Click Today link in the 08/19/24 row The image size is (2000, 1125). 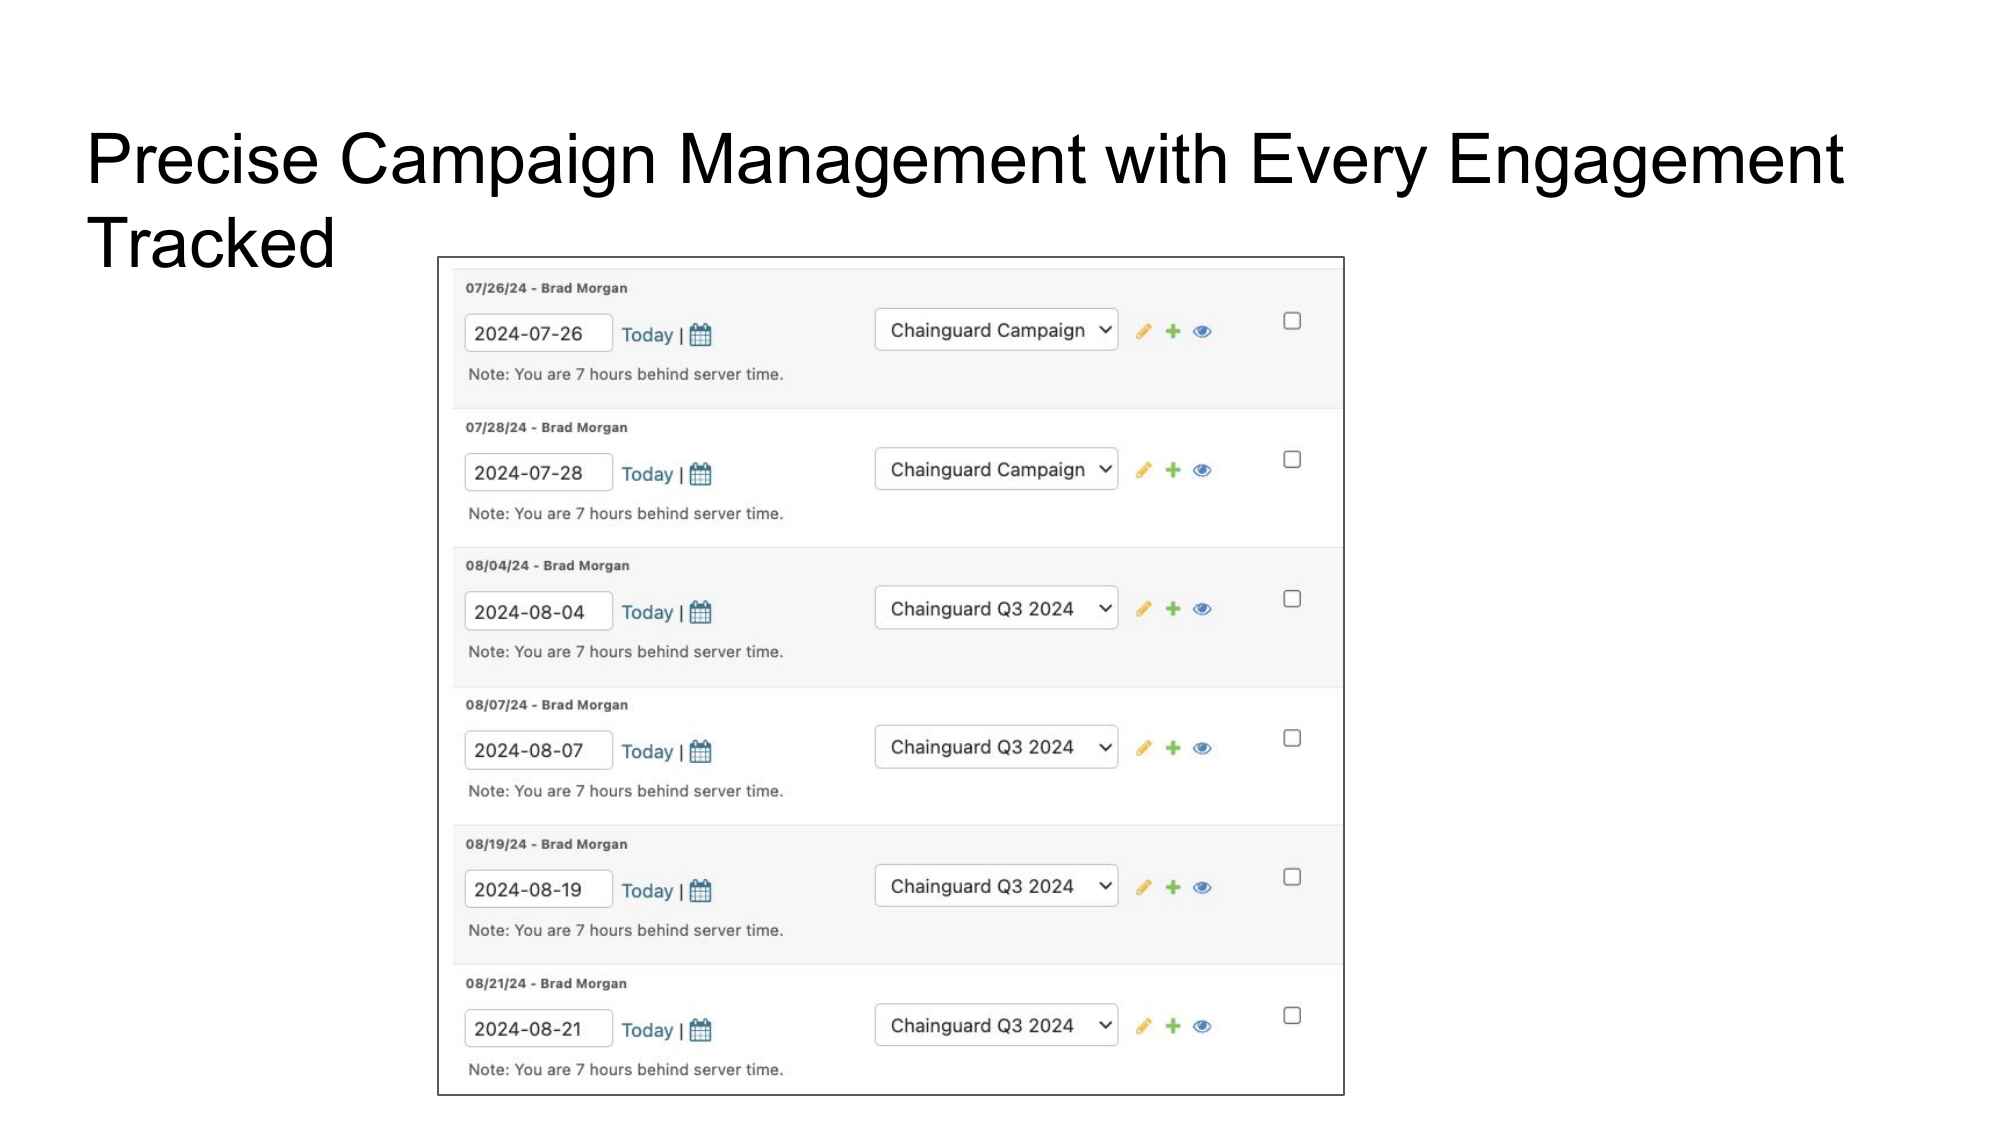click(647, 891)
